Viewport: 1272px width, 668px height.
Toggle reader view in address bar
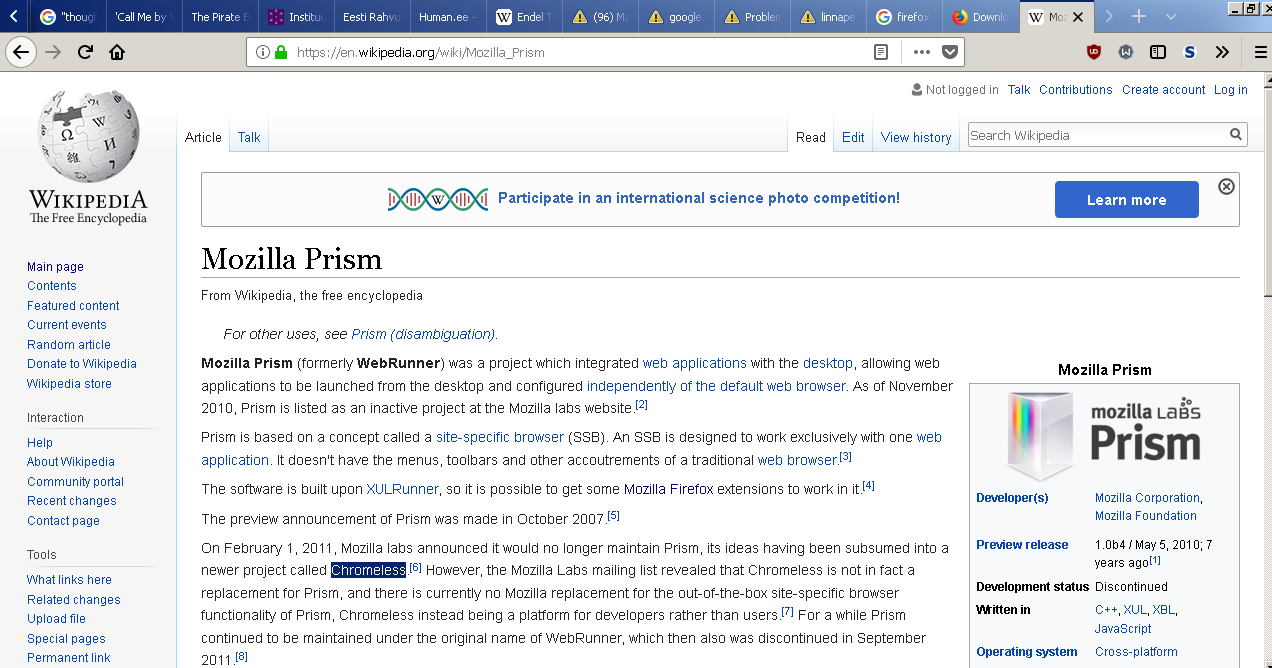pyautogui.click(x=881, y=52)
